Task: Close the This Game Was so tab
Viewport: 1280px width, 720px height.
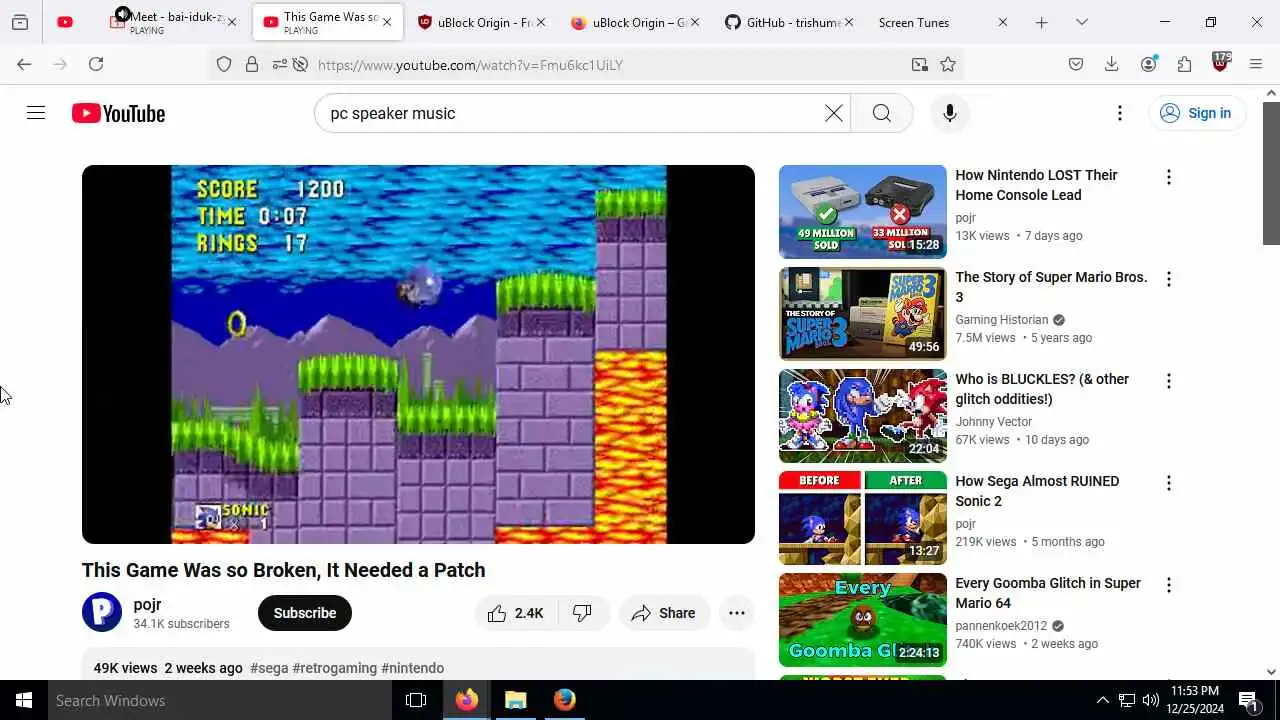Action: (x=387, y=22)
